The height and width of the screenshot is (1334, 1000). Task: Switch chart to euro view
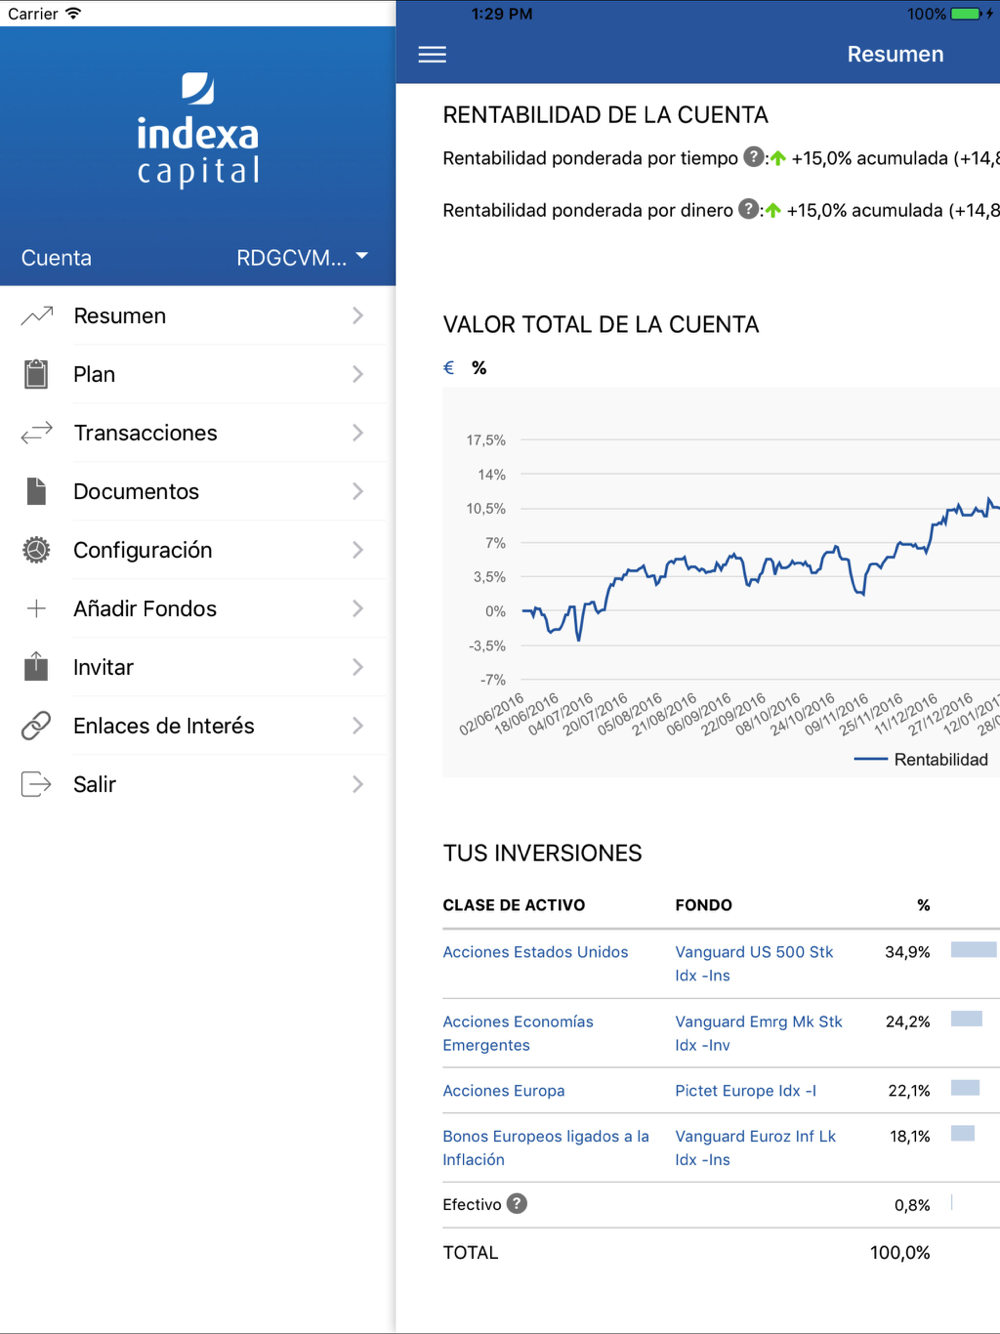[449, 368]
